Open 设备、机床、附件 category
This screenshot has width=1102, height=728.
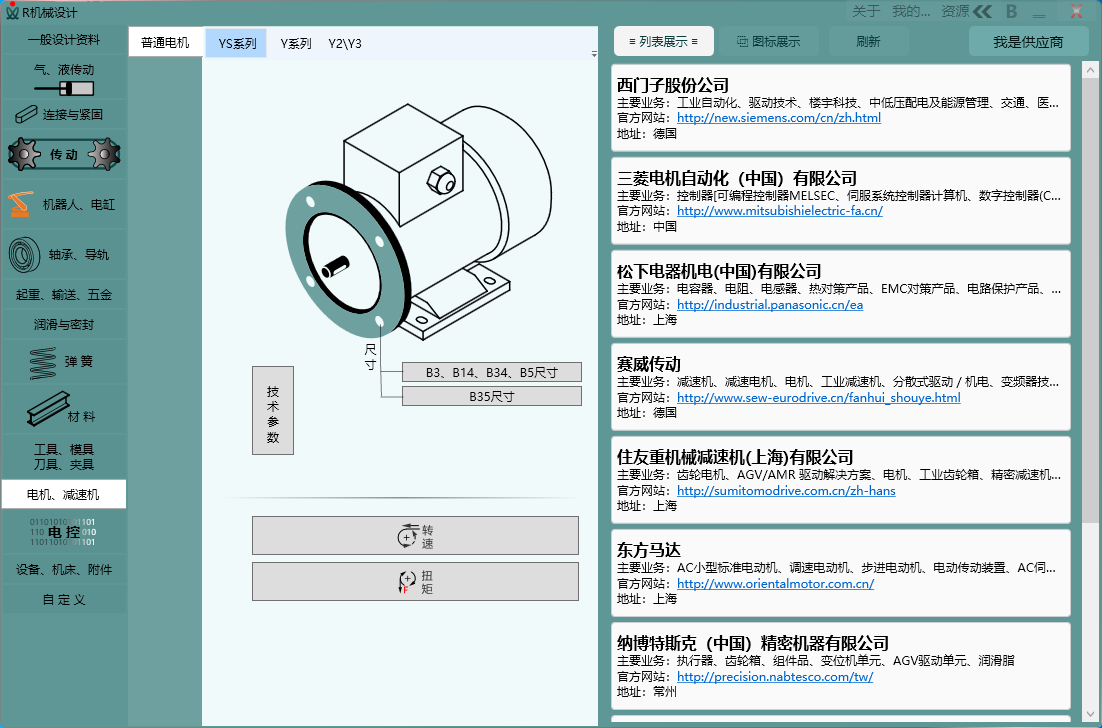point(64,569)
